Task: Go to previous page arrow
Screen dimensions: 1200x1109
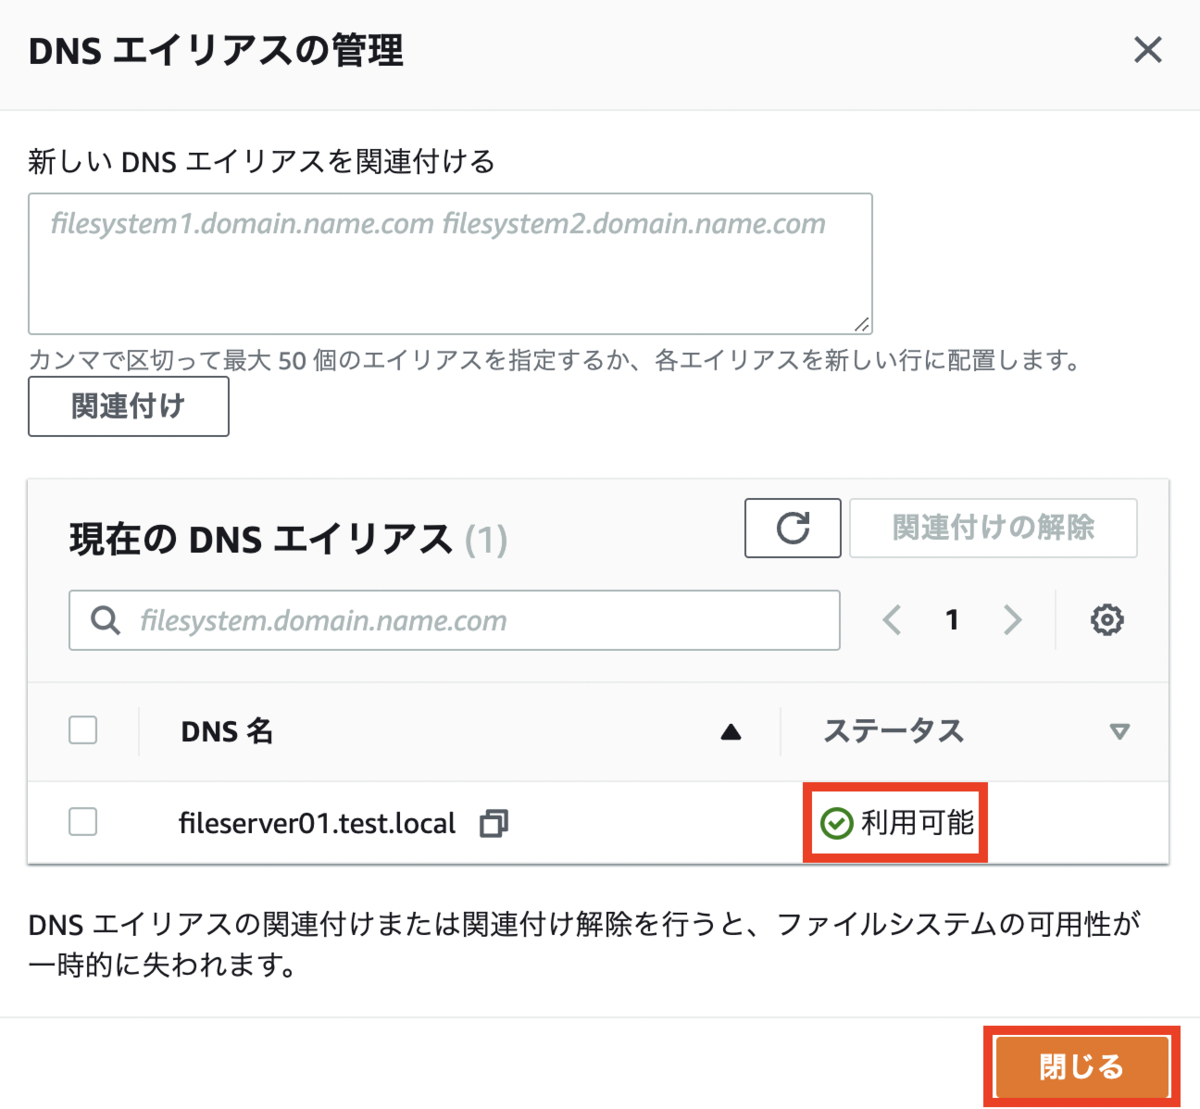Action: click(x=892, y=620)
